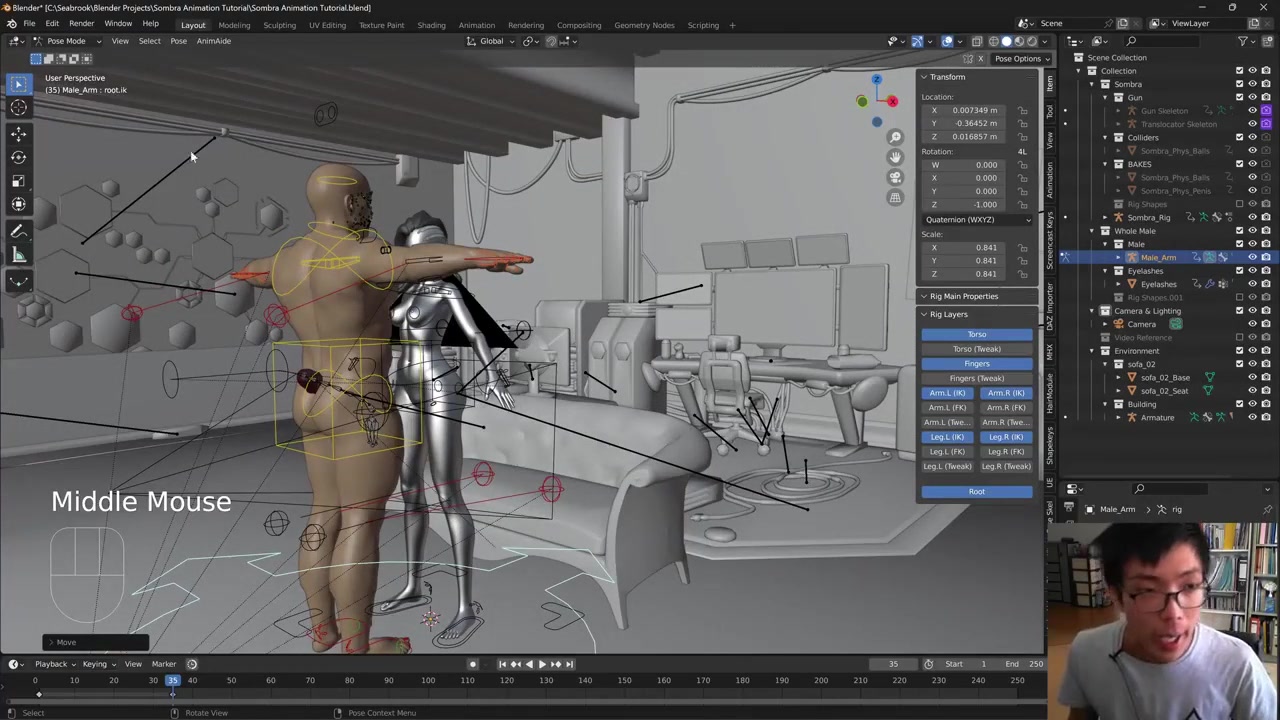Open the Quaternion (WXYZ) rotation mode dropdown
Image resolution: width=1280 pixels, height=720 pixels.
[977, 220]
